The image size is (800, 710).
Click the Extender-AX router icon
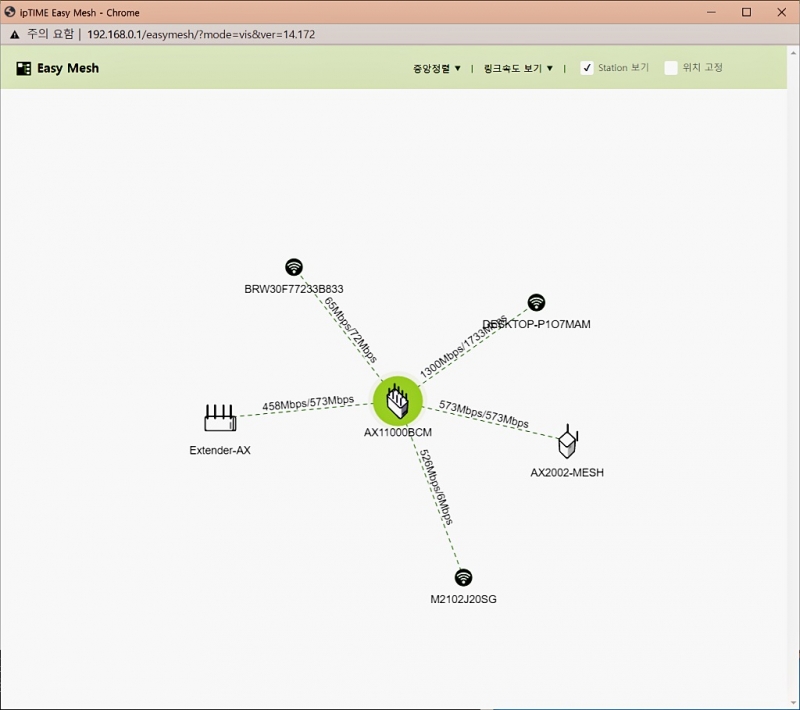pyautogui.click(x=219, y=417)
